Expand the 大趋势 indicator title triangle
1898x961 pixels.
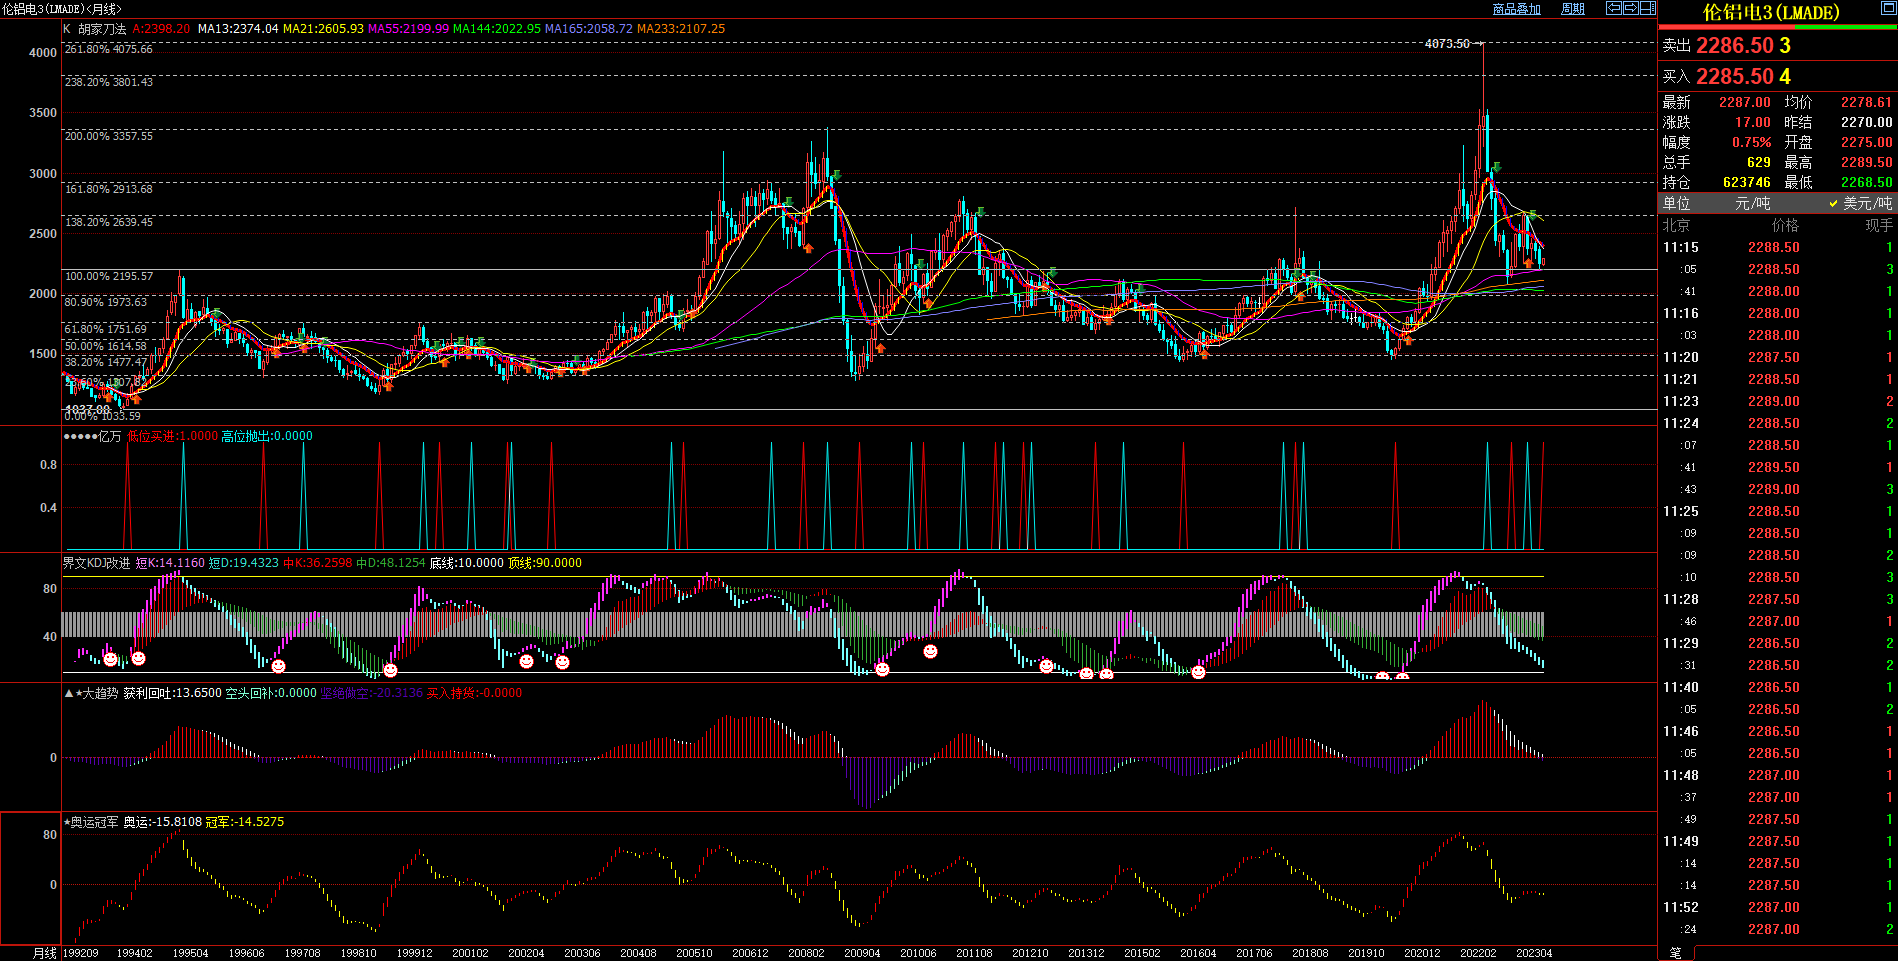point(68,693)
